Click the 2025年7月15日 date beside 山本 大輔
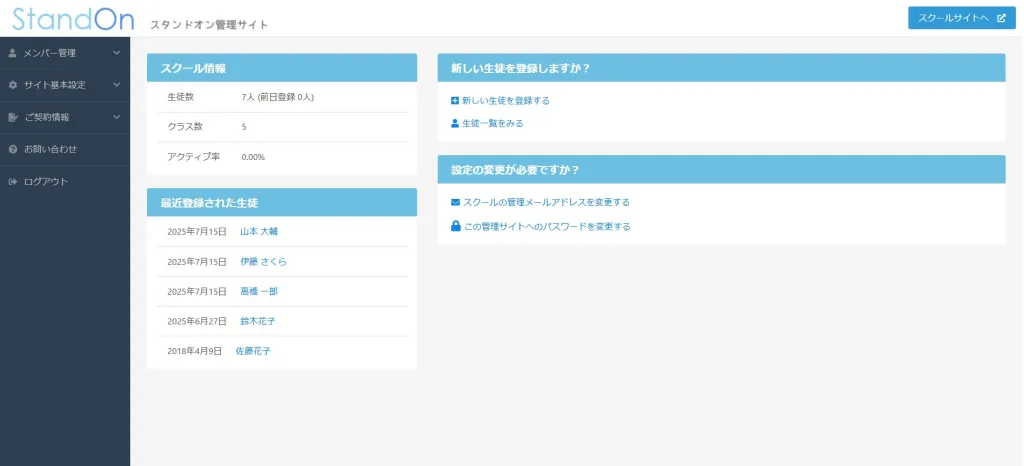Screen dimensions: 1024x466 pos(197,232)
